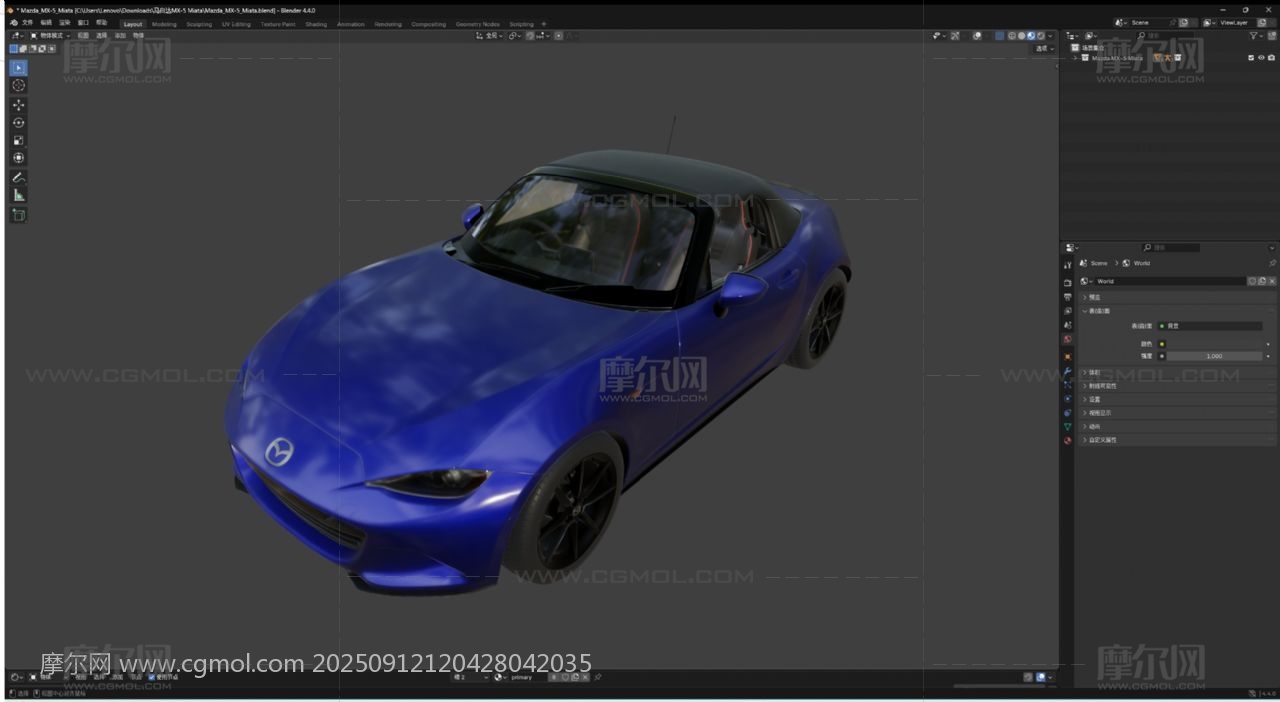Toggle snapping in the viewport header
The width and height of the screenshot is (1280, 702).
pyautogui.click(x=530, y=36)
